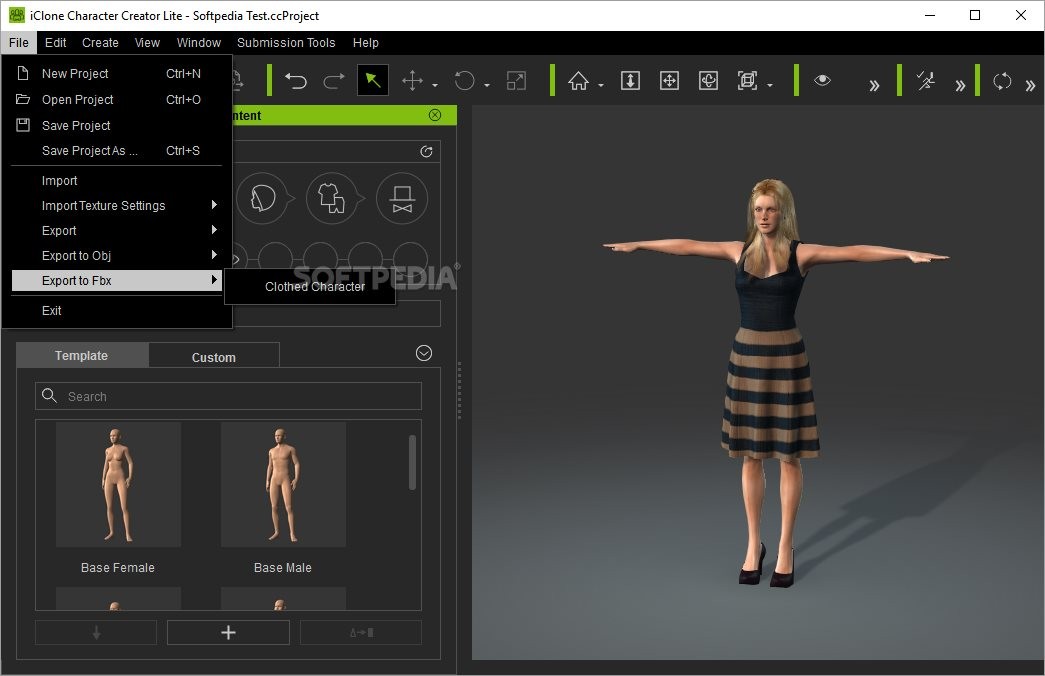The height and width of the screenshot is (676, 1045).
Task: Click the plus add button below templates
Action: coord(228,632)
